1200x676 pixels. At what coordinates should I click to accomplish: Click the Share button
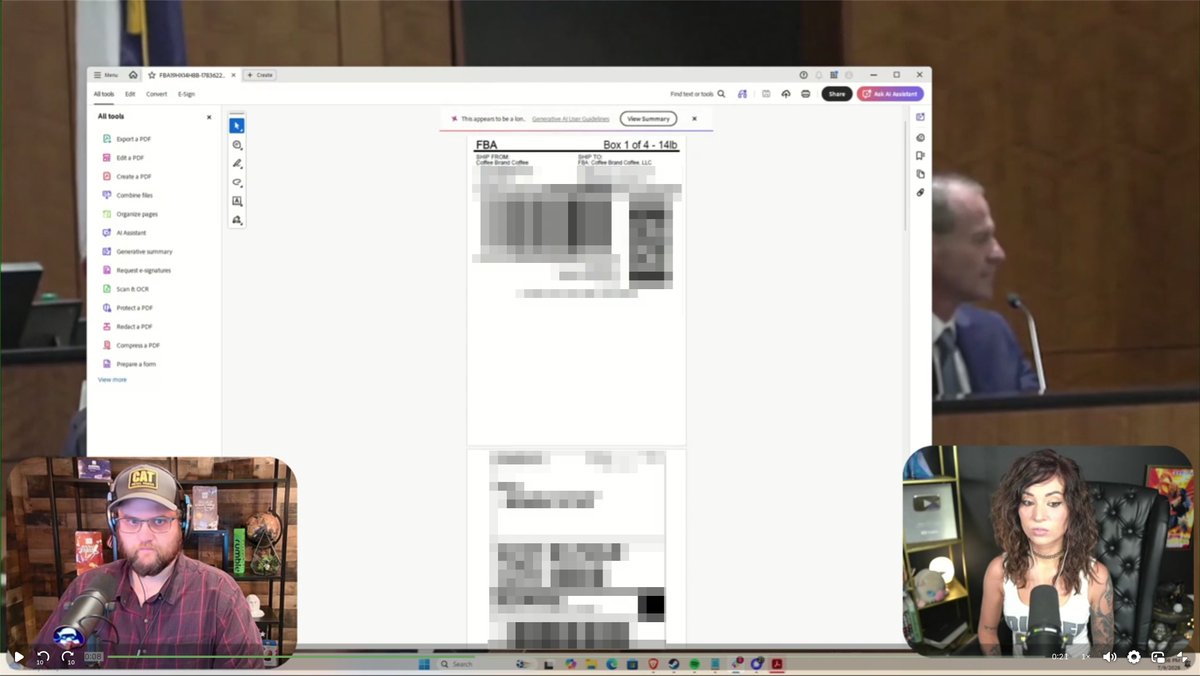pos(837,94)
